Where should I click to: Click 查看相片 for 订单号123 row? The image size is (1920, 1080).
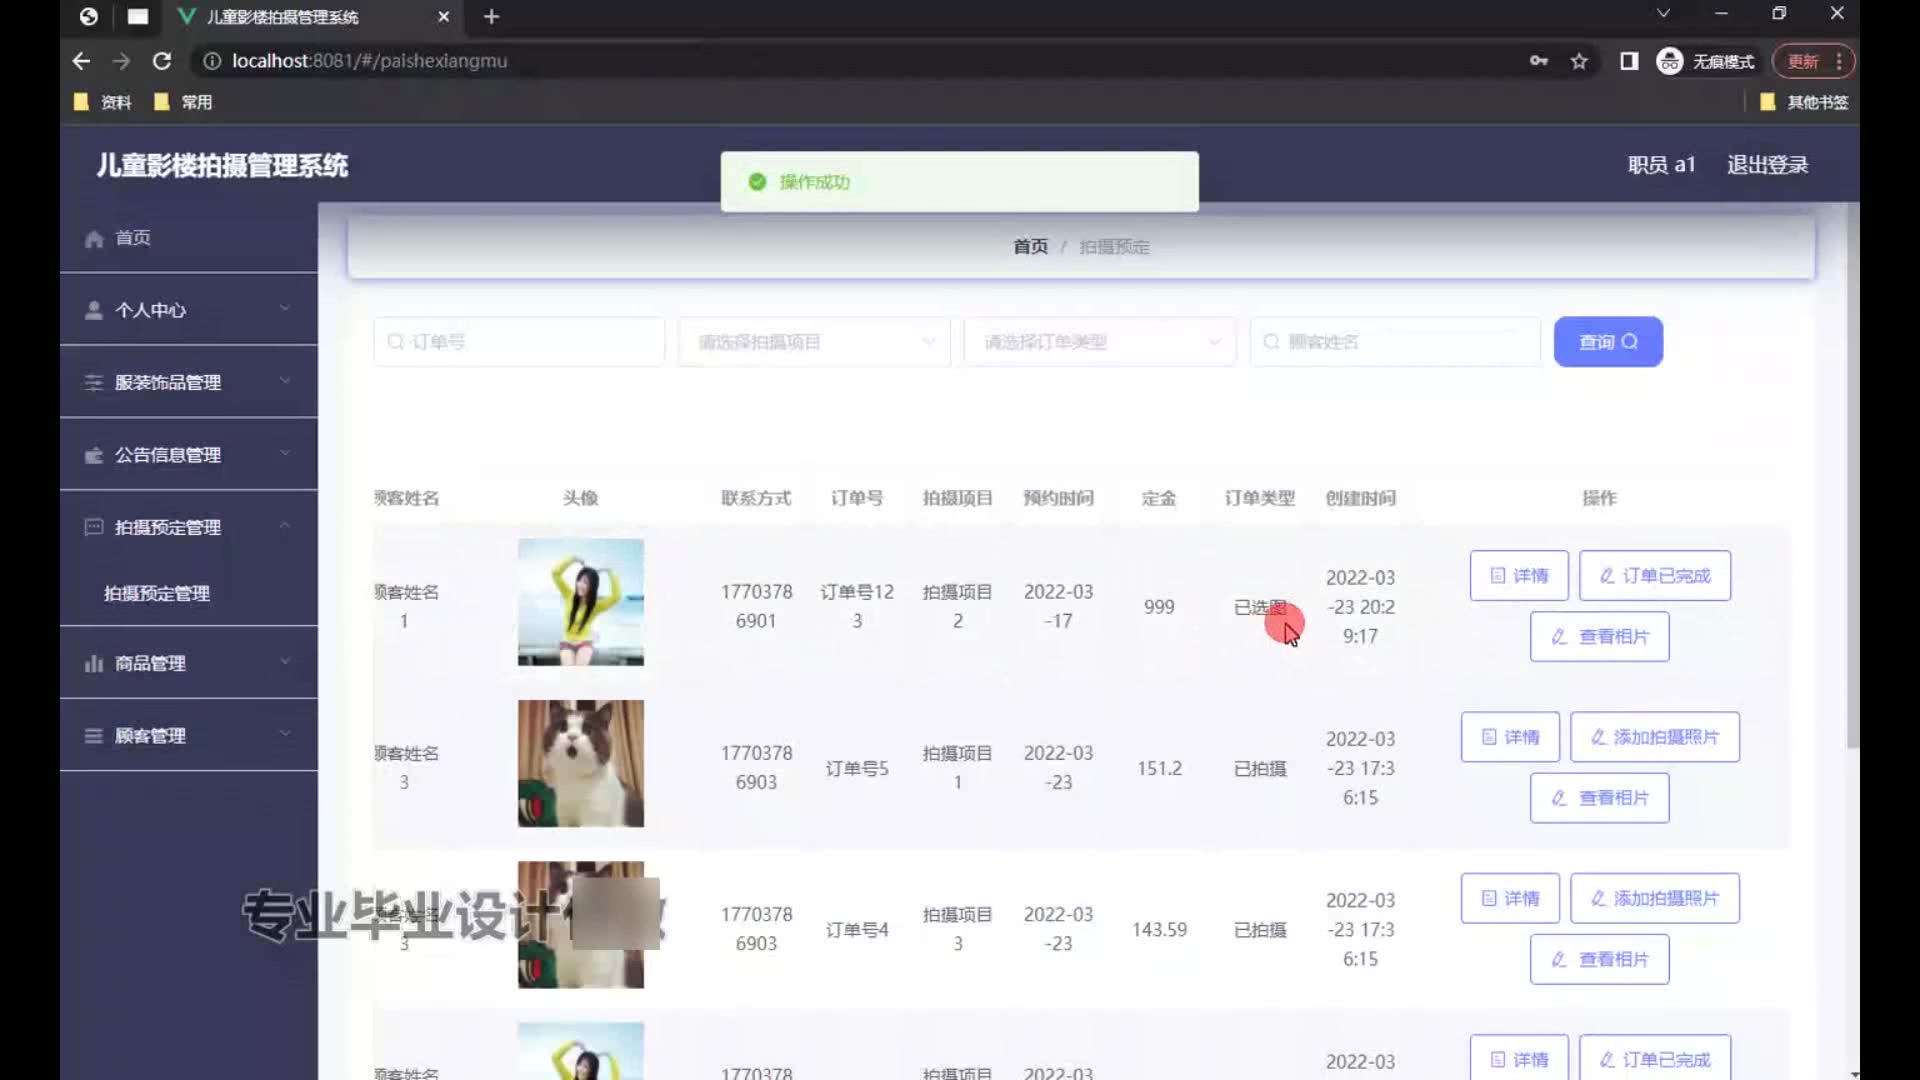tap(1599, 637)
